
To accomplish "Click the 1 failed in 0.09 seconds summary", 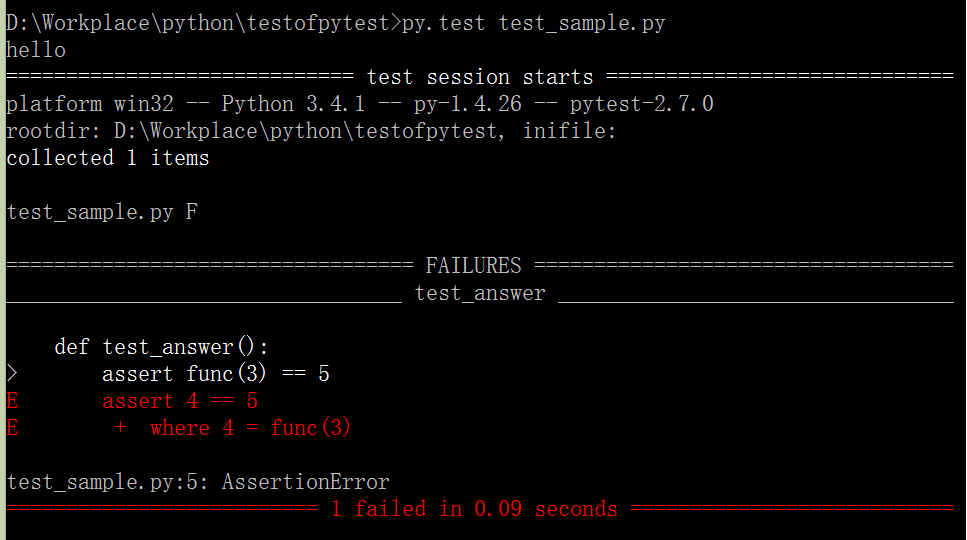I will point(474,509).
